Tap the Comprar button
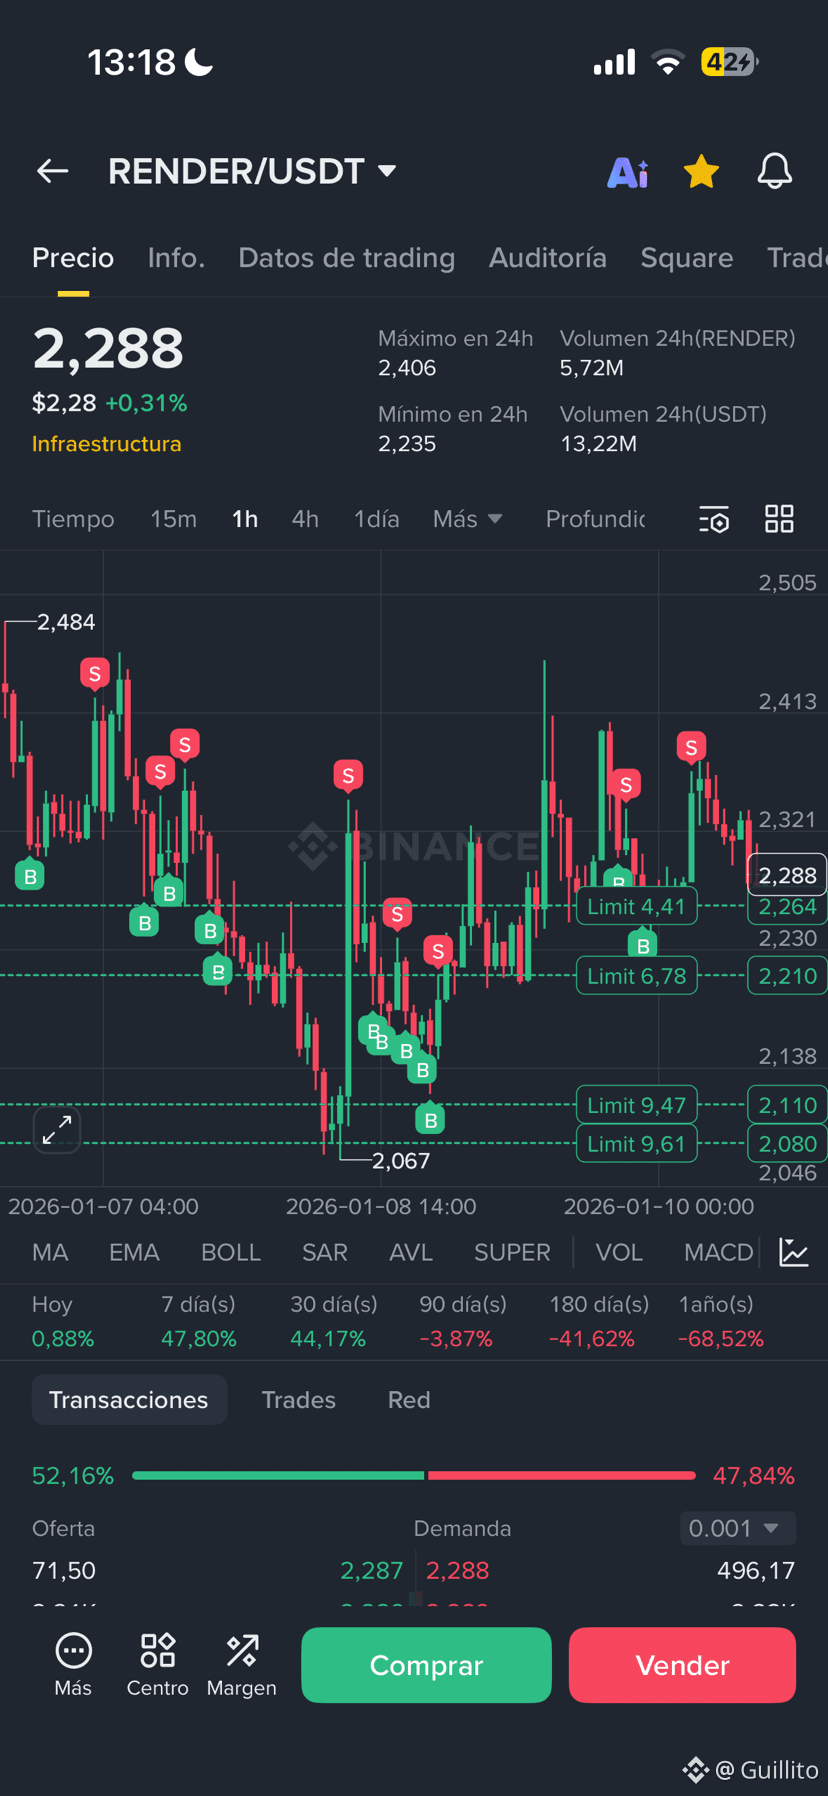 426,1665
